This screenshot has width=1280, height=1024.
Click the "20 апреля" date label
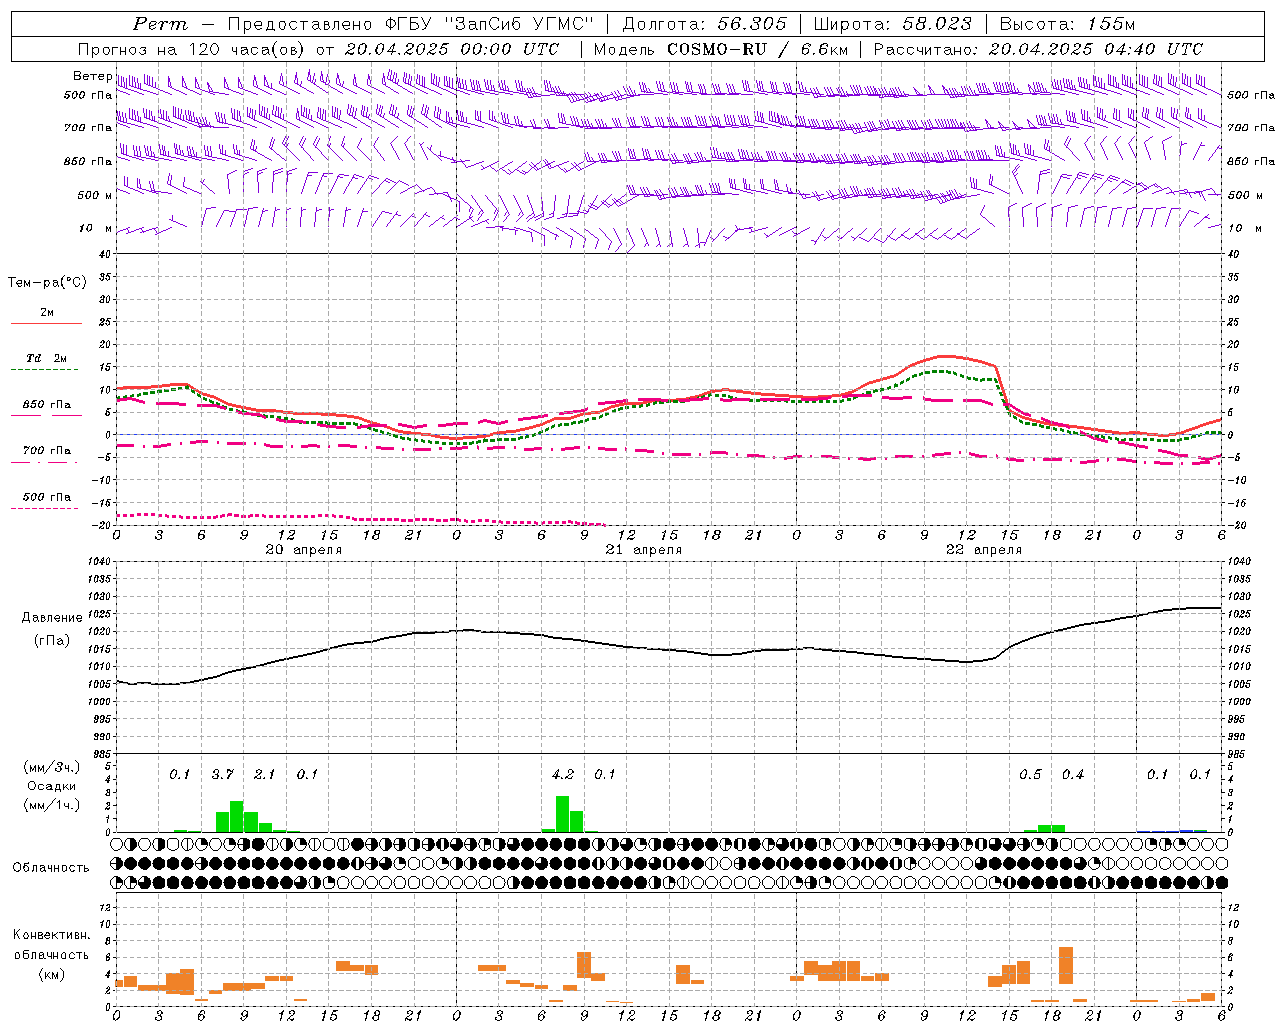click(304, 550)
